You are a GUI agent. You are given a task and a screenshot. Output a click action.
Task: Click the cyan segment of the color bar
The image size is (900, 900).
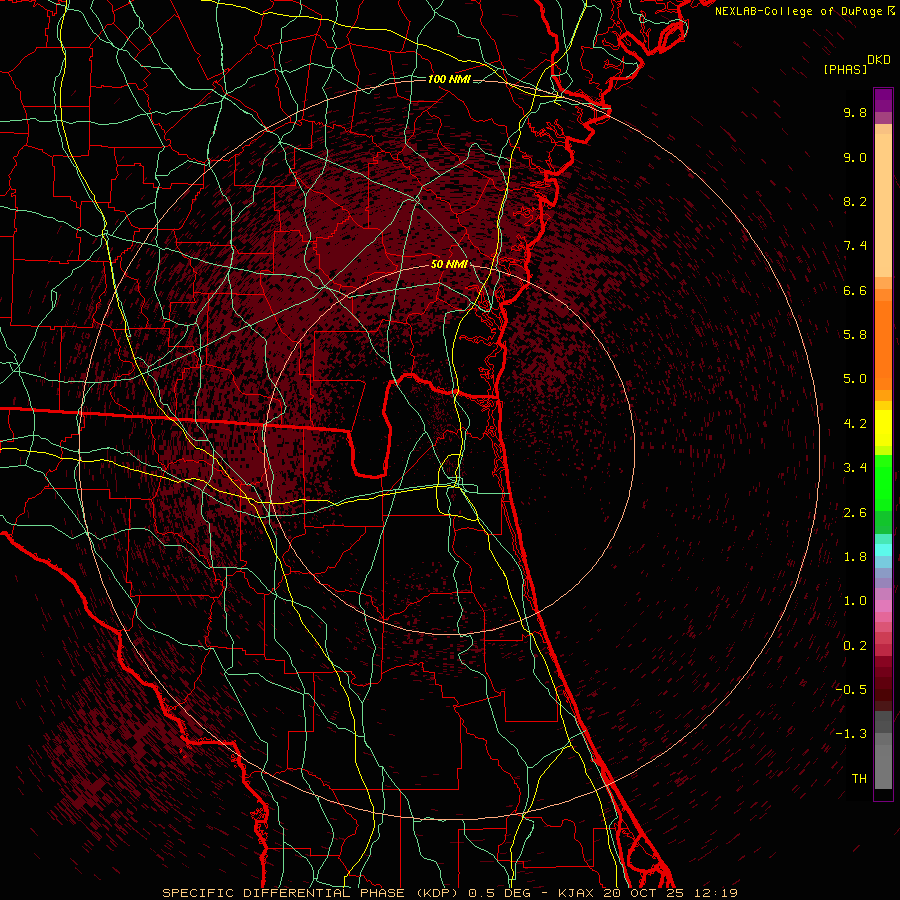pyautogui.click(x=883, y=550)
